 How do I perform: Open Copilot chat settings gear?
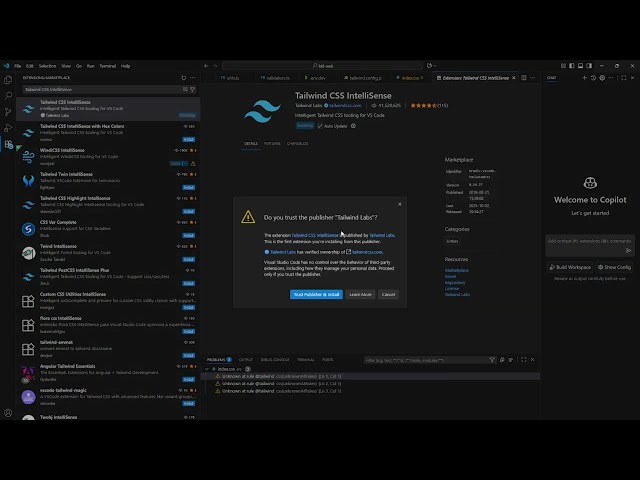coord(602,78)
